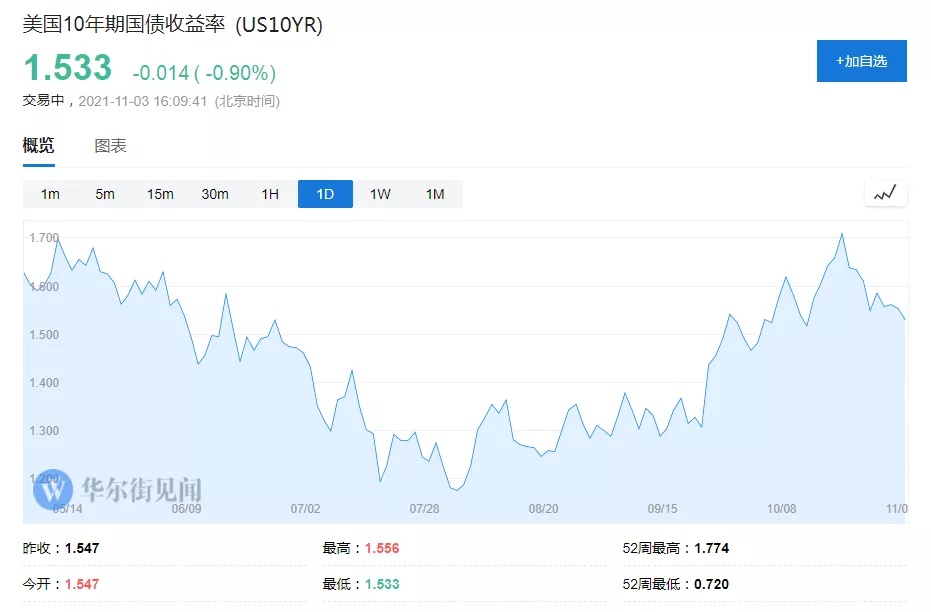Click the 09/15 date on chart axis
This screenshot has width=931, height=612.
coord(663,509)
